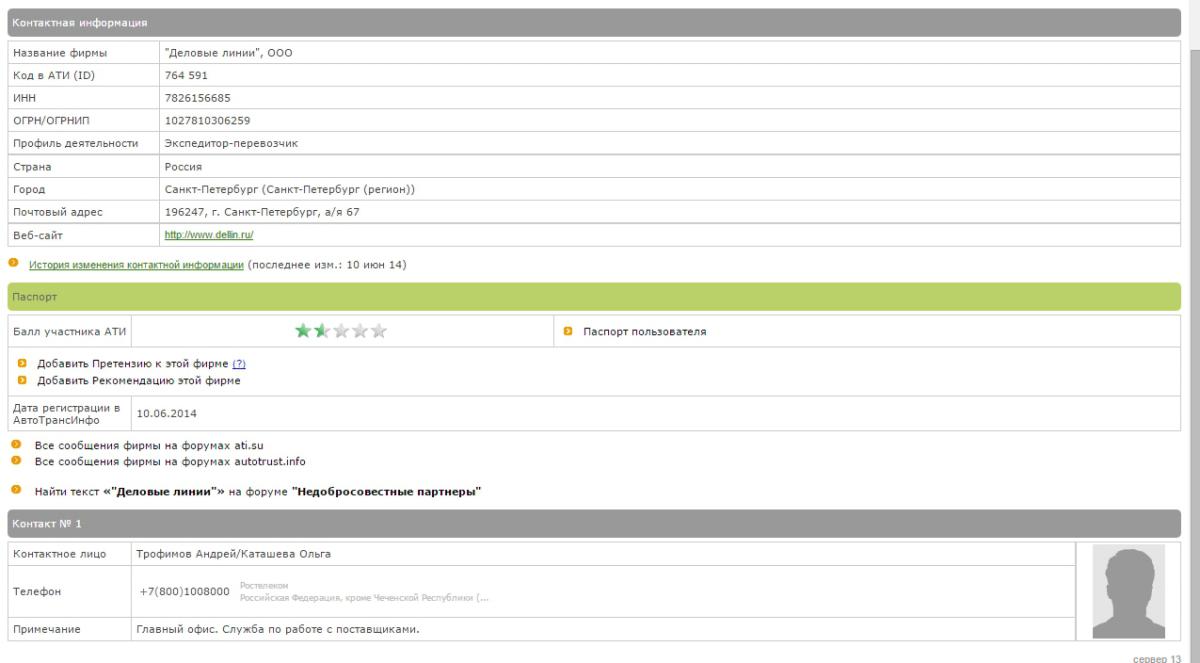The image size is (1200, 663).
Task: Open Паспорт пользователя
Action: pyautogui.click(x=645, y=332)
